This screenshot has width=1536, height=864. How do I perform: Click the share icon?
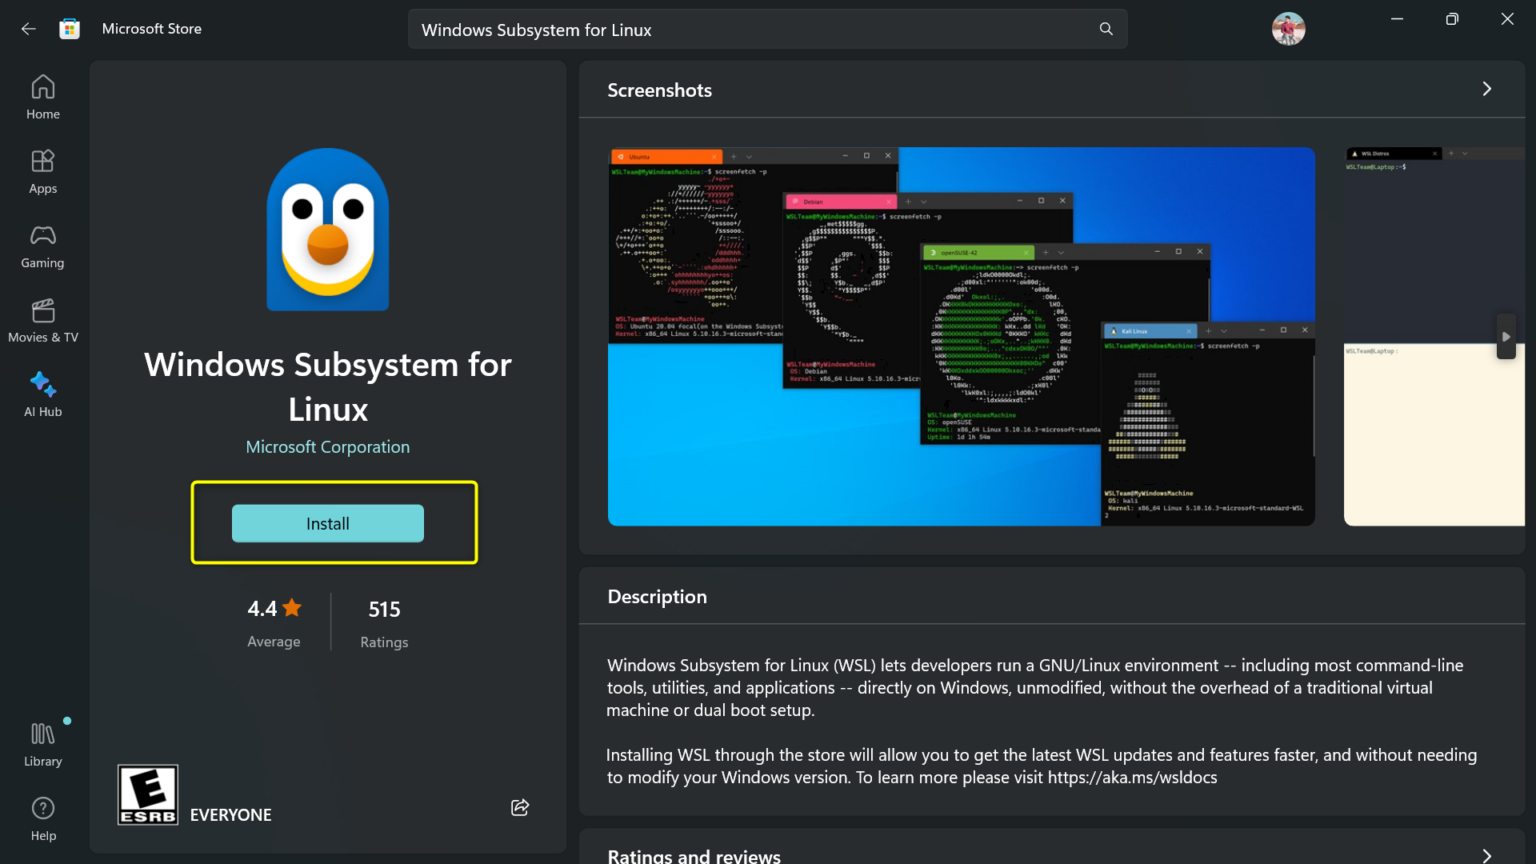tap(519, 807)
